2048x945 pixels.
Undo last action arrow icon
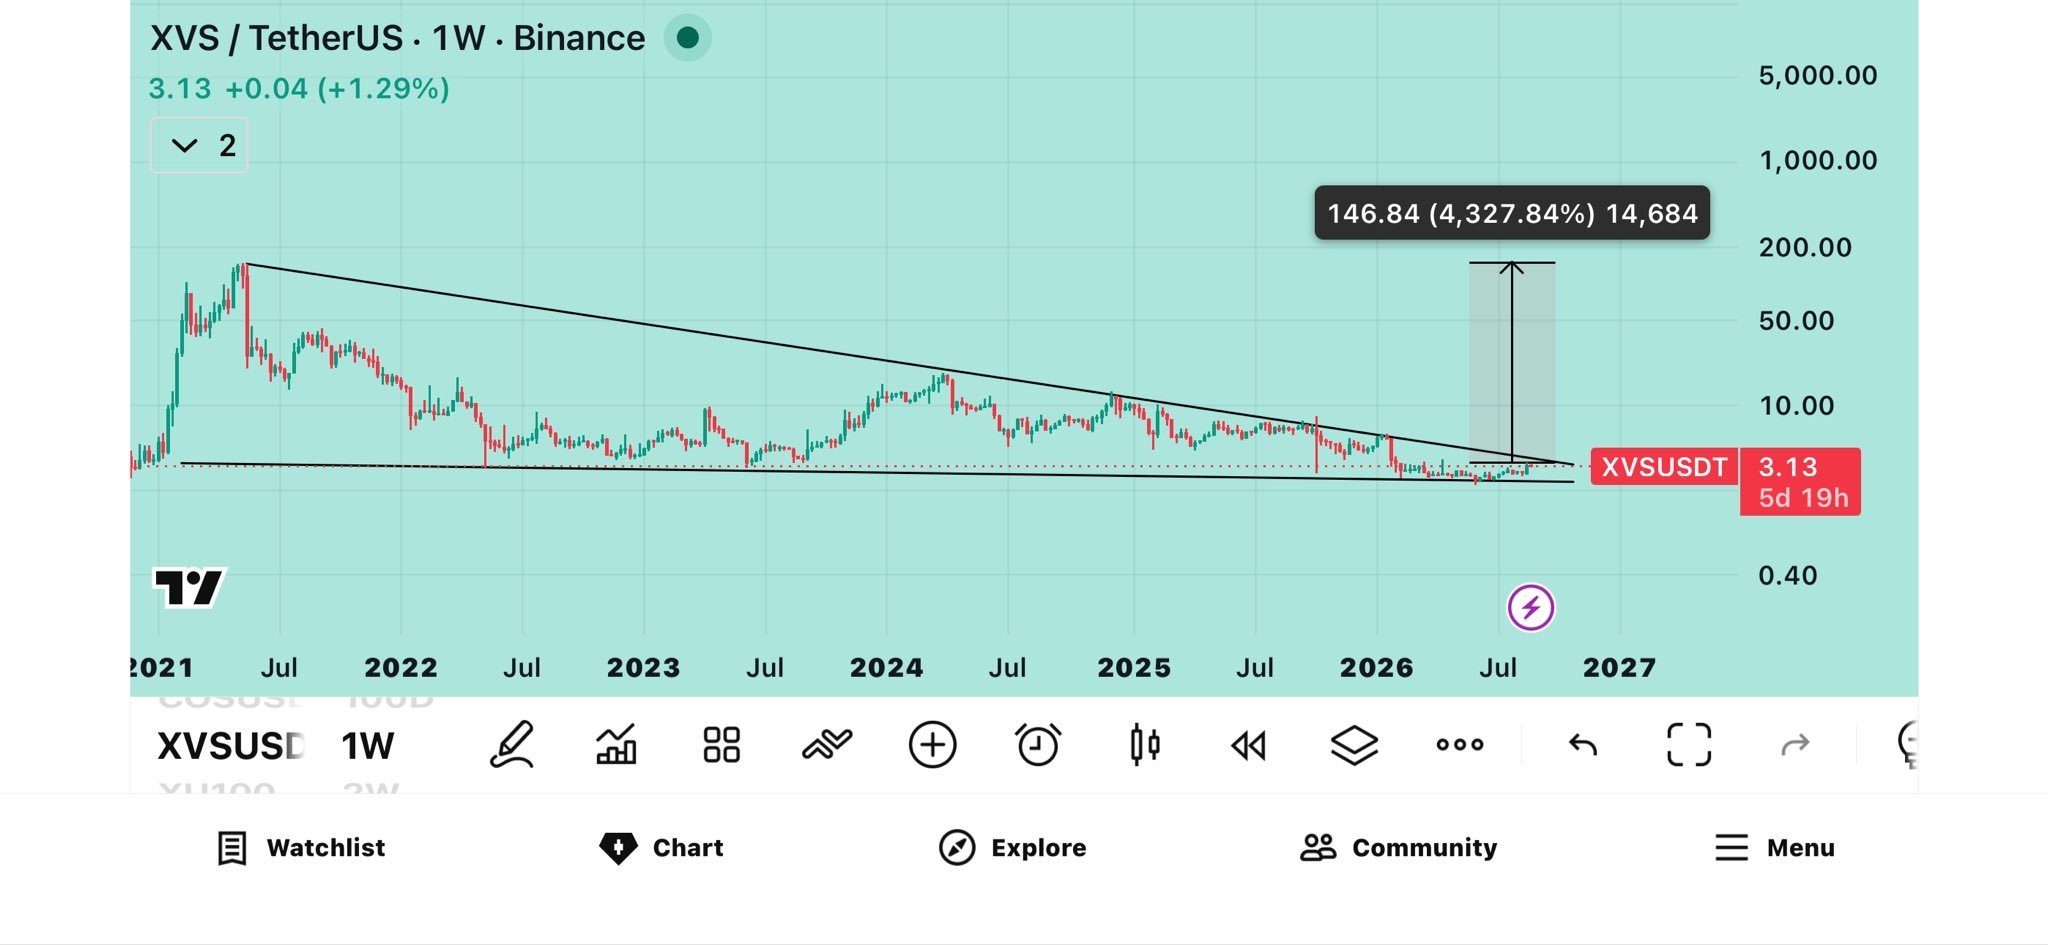click(x=1583, y=745)
